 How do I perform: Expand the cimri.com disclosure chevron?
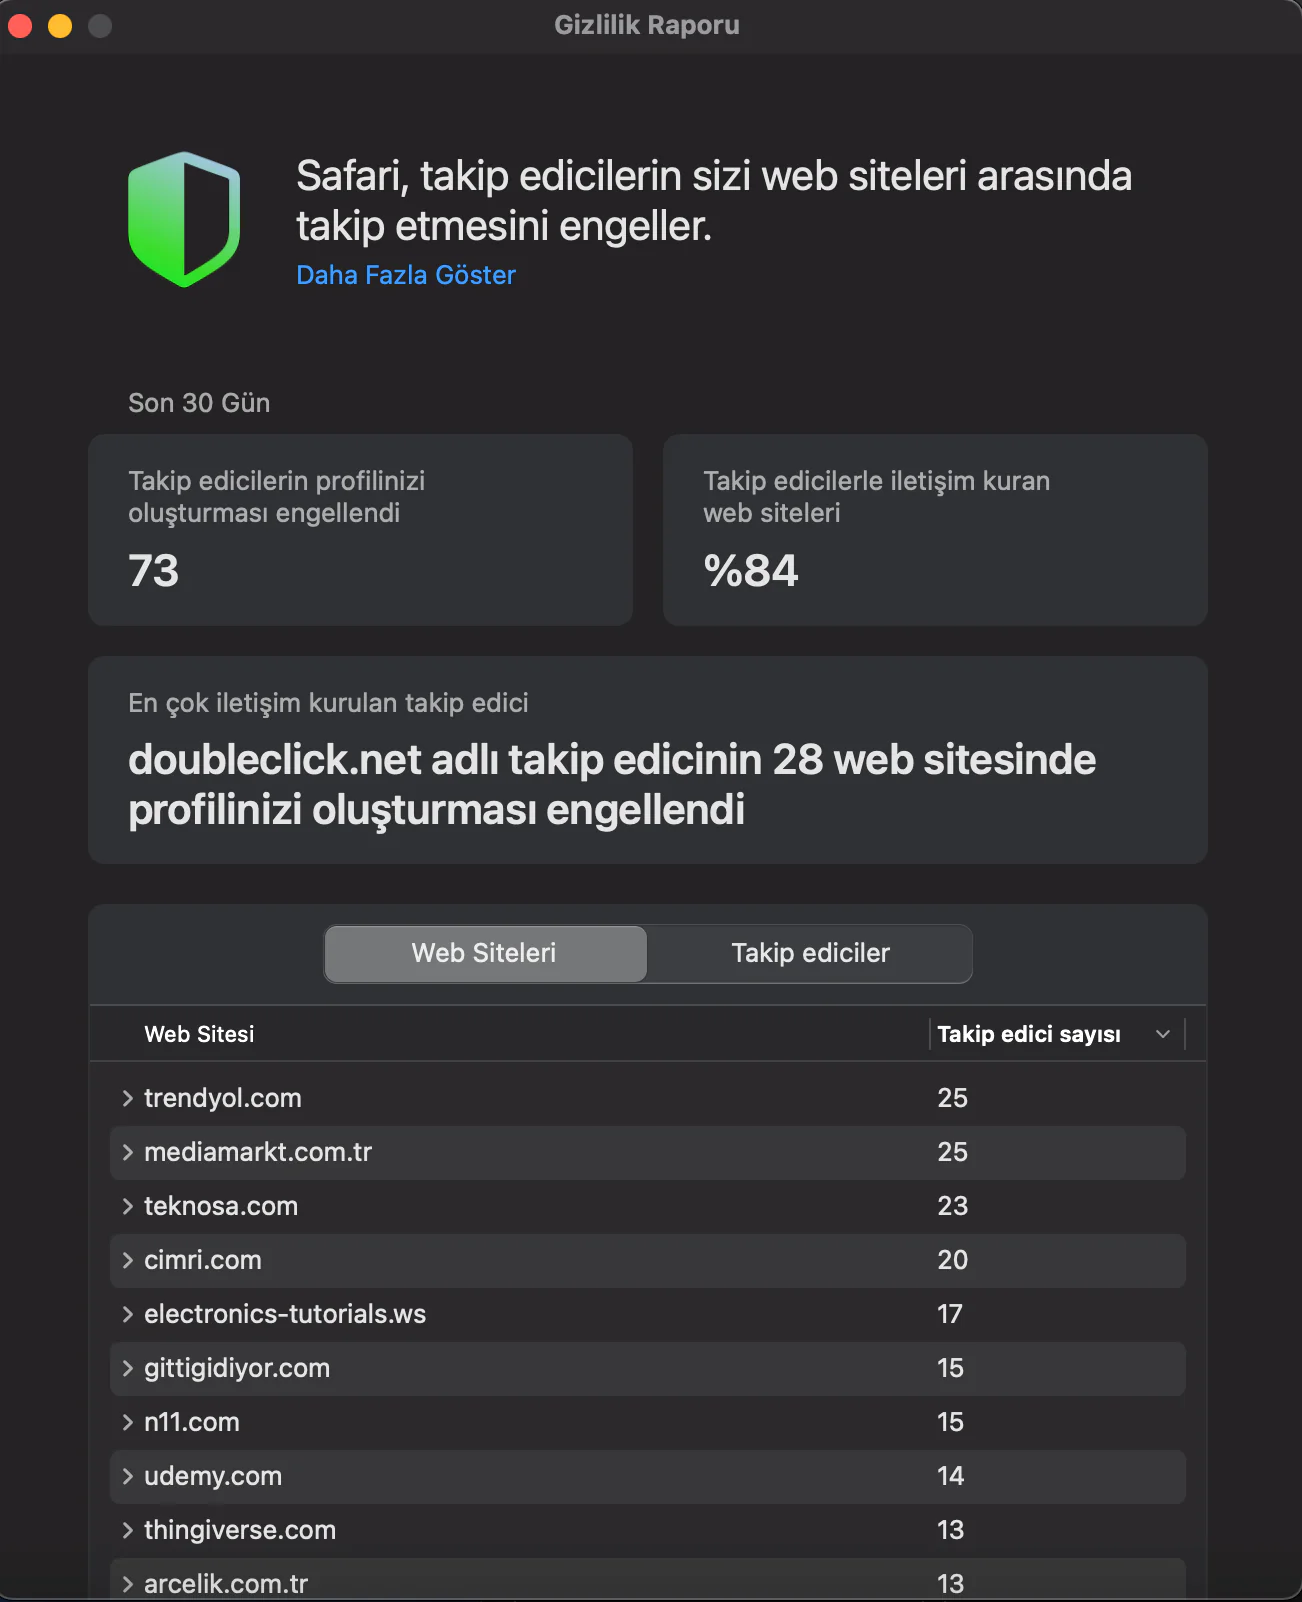coord(128,1260)
